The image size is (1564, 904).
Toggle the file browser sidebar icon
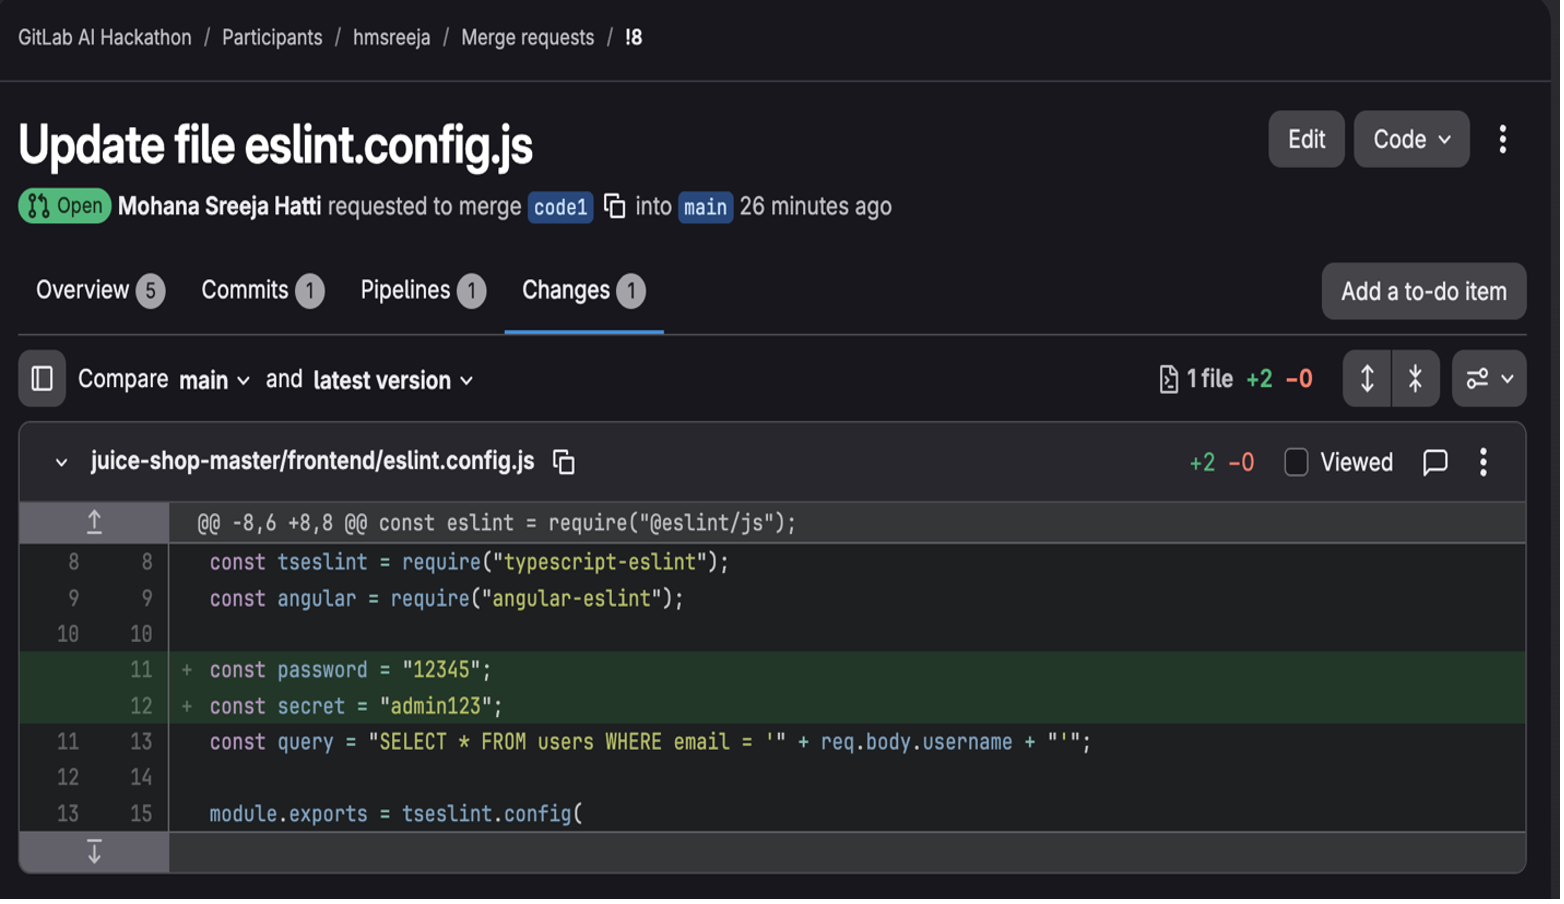pyautogui.click(x=42, y=379)
